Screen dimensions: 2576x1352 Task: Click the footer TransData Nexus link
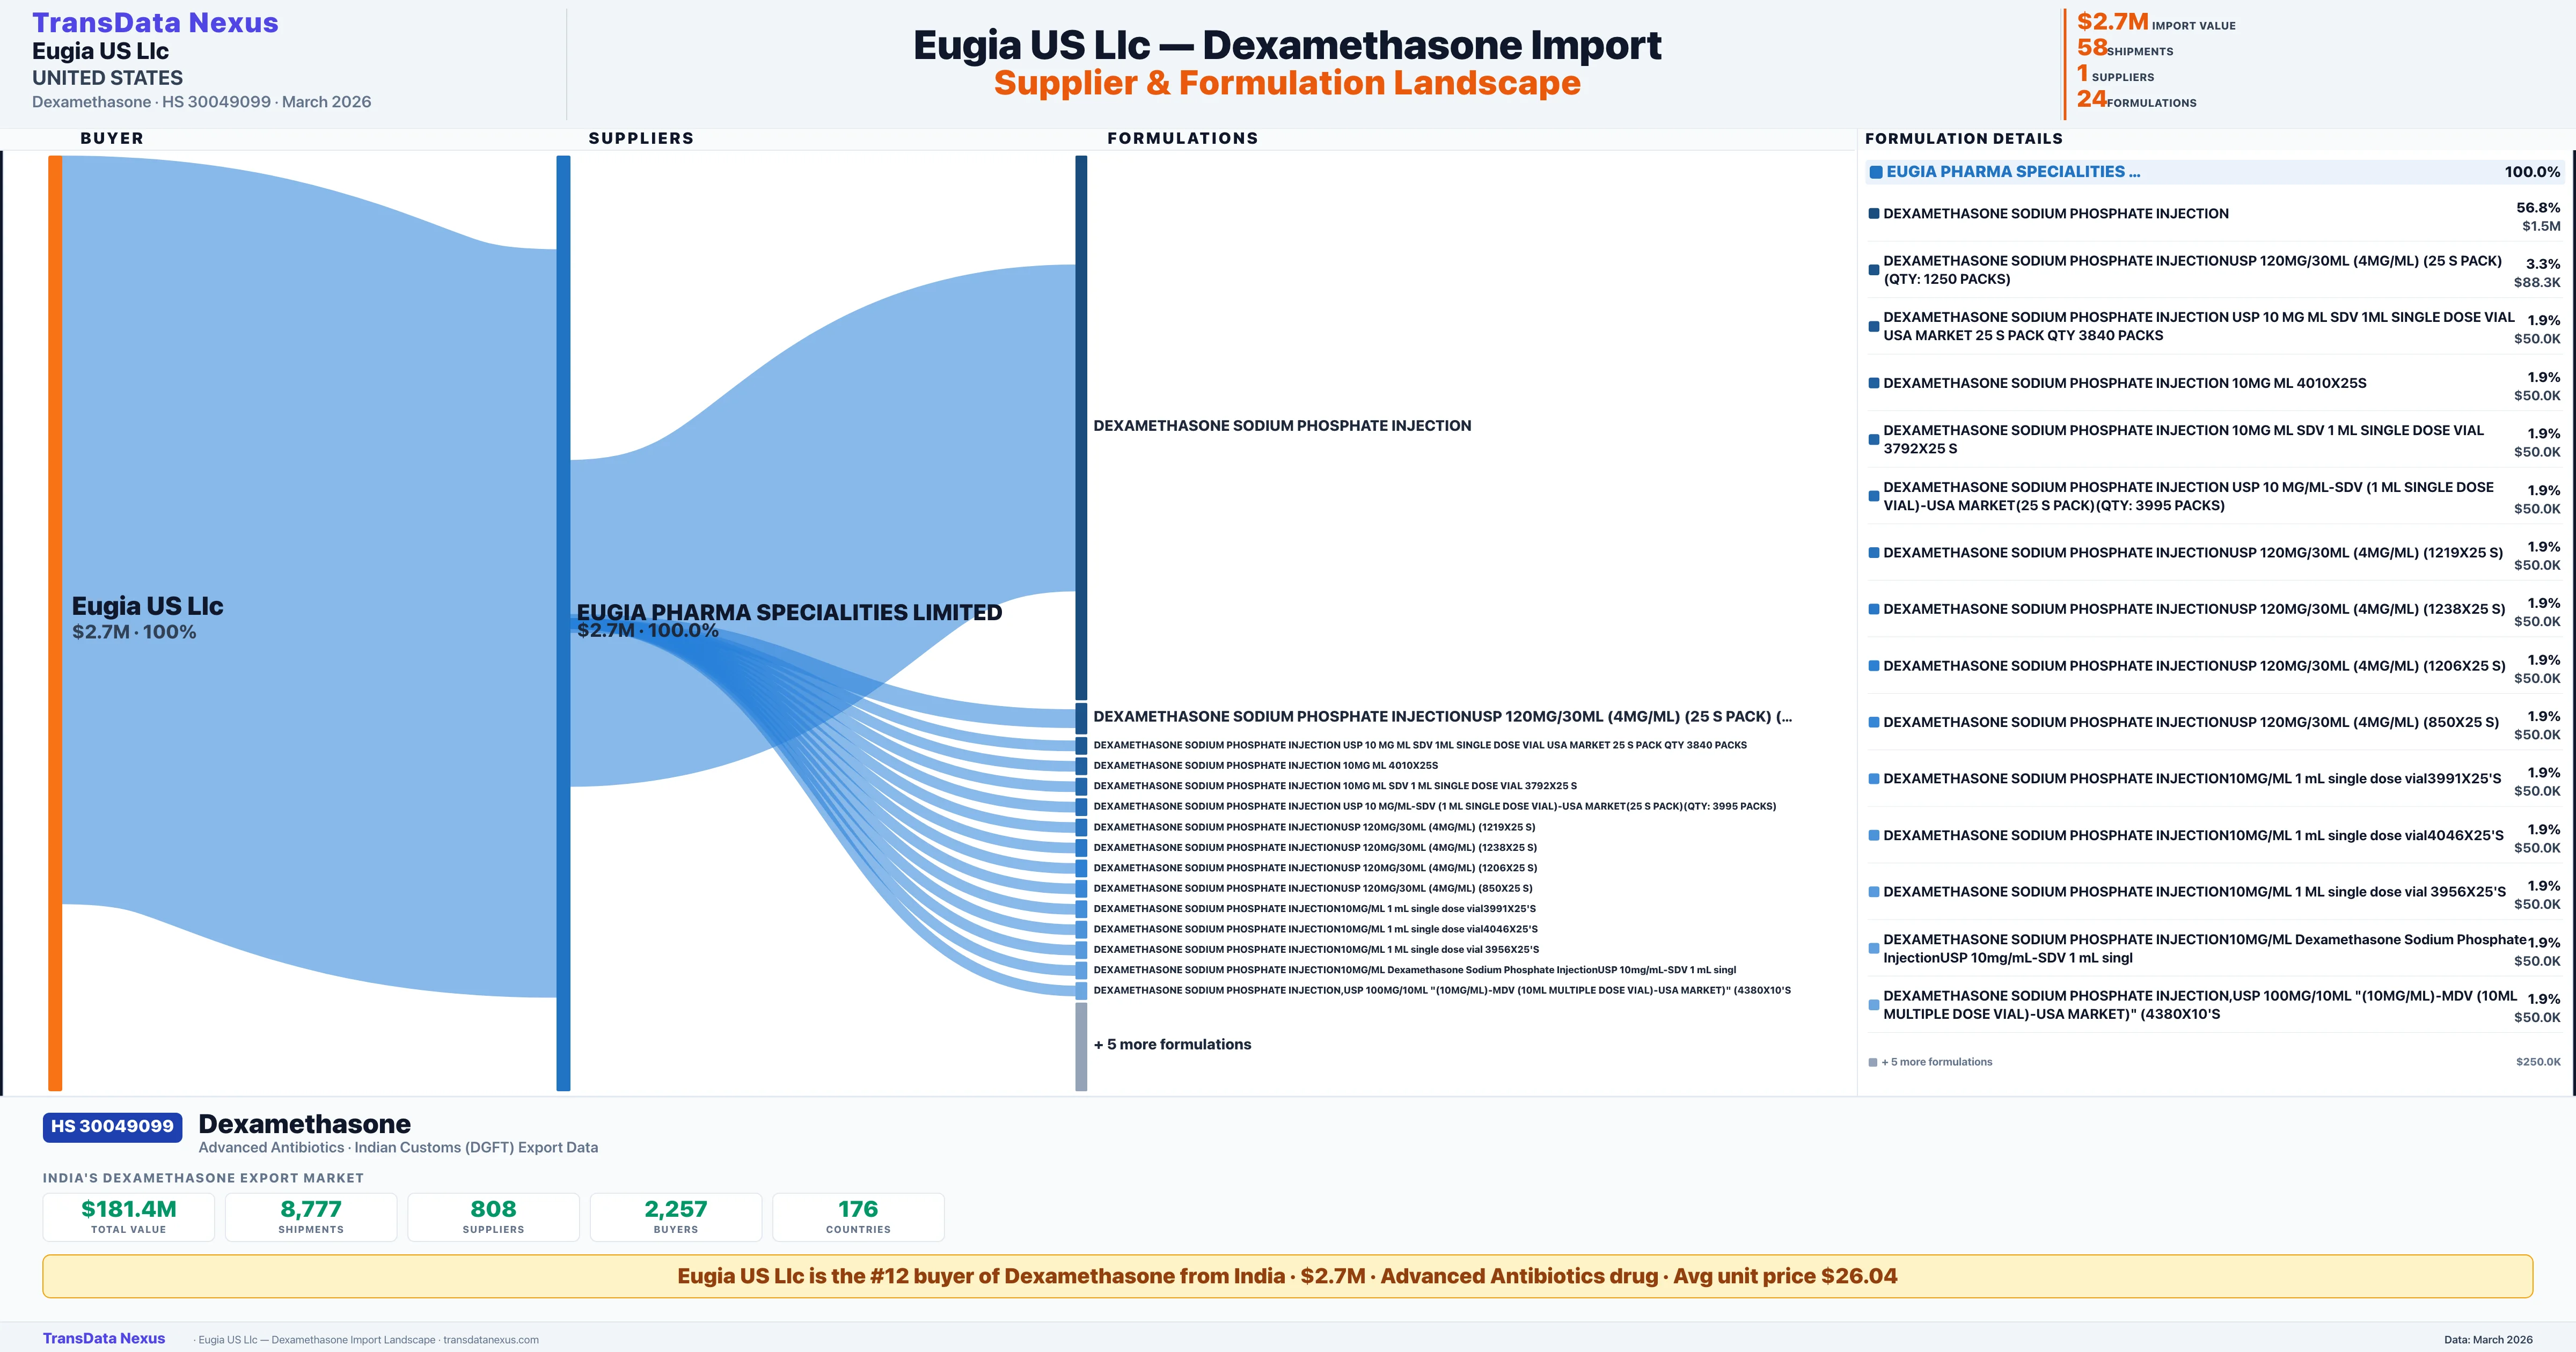pos(104,1338)
